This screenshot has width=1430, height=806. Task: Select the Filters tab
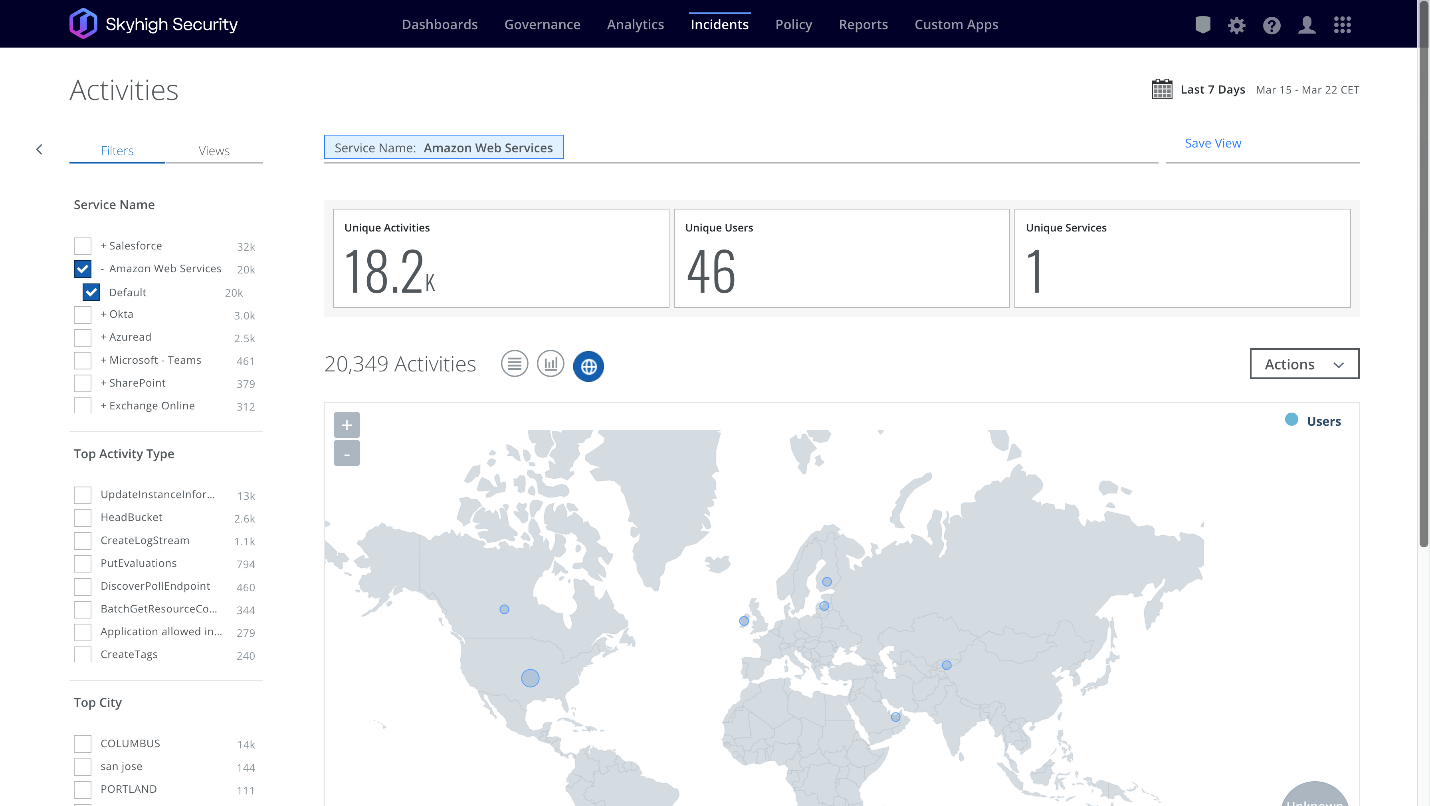pyautogui.click(x=117, y=151)
